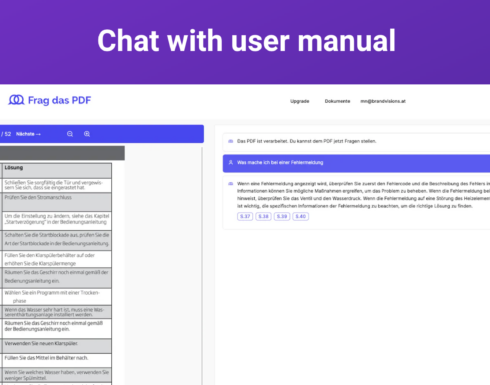Jump to page reference S.40
490x385 pixels.
coord(301,216)
